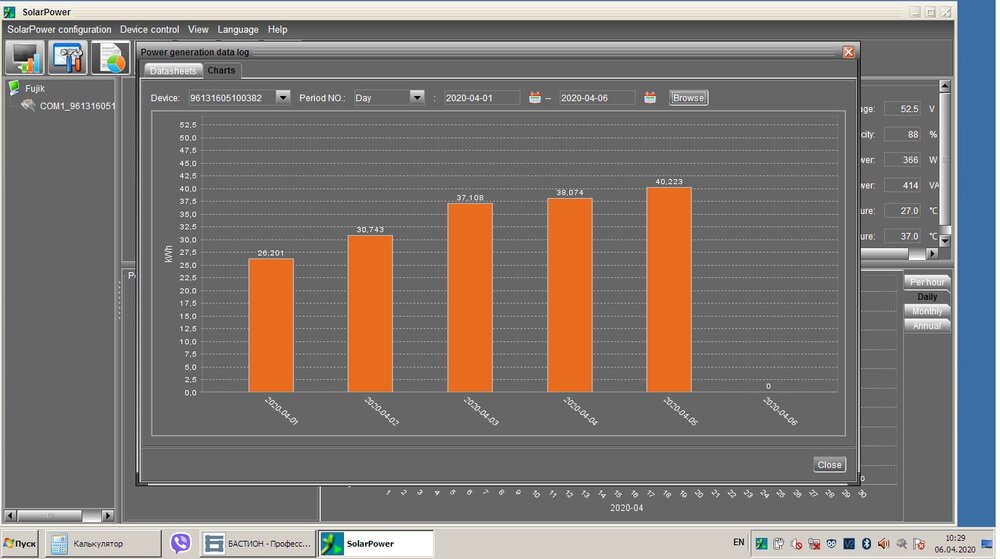Viewport: 1000px width, 559px height.
Task: Select the Fujik computer node icon
Action: pos(14,88)
